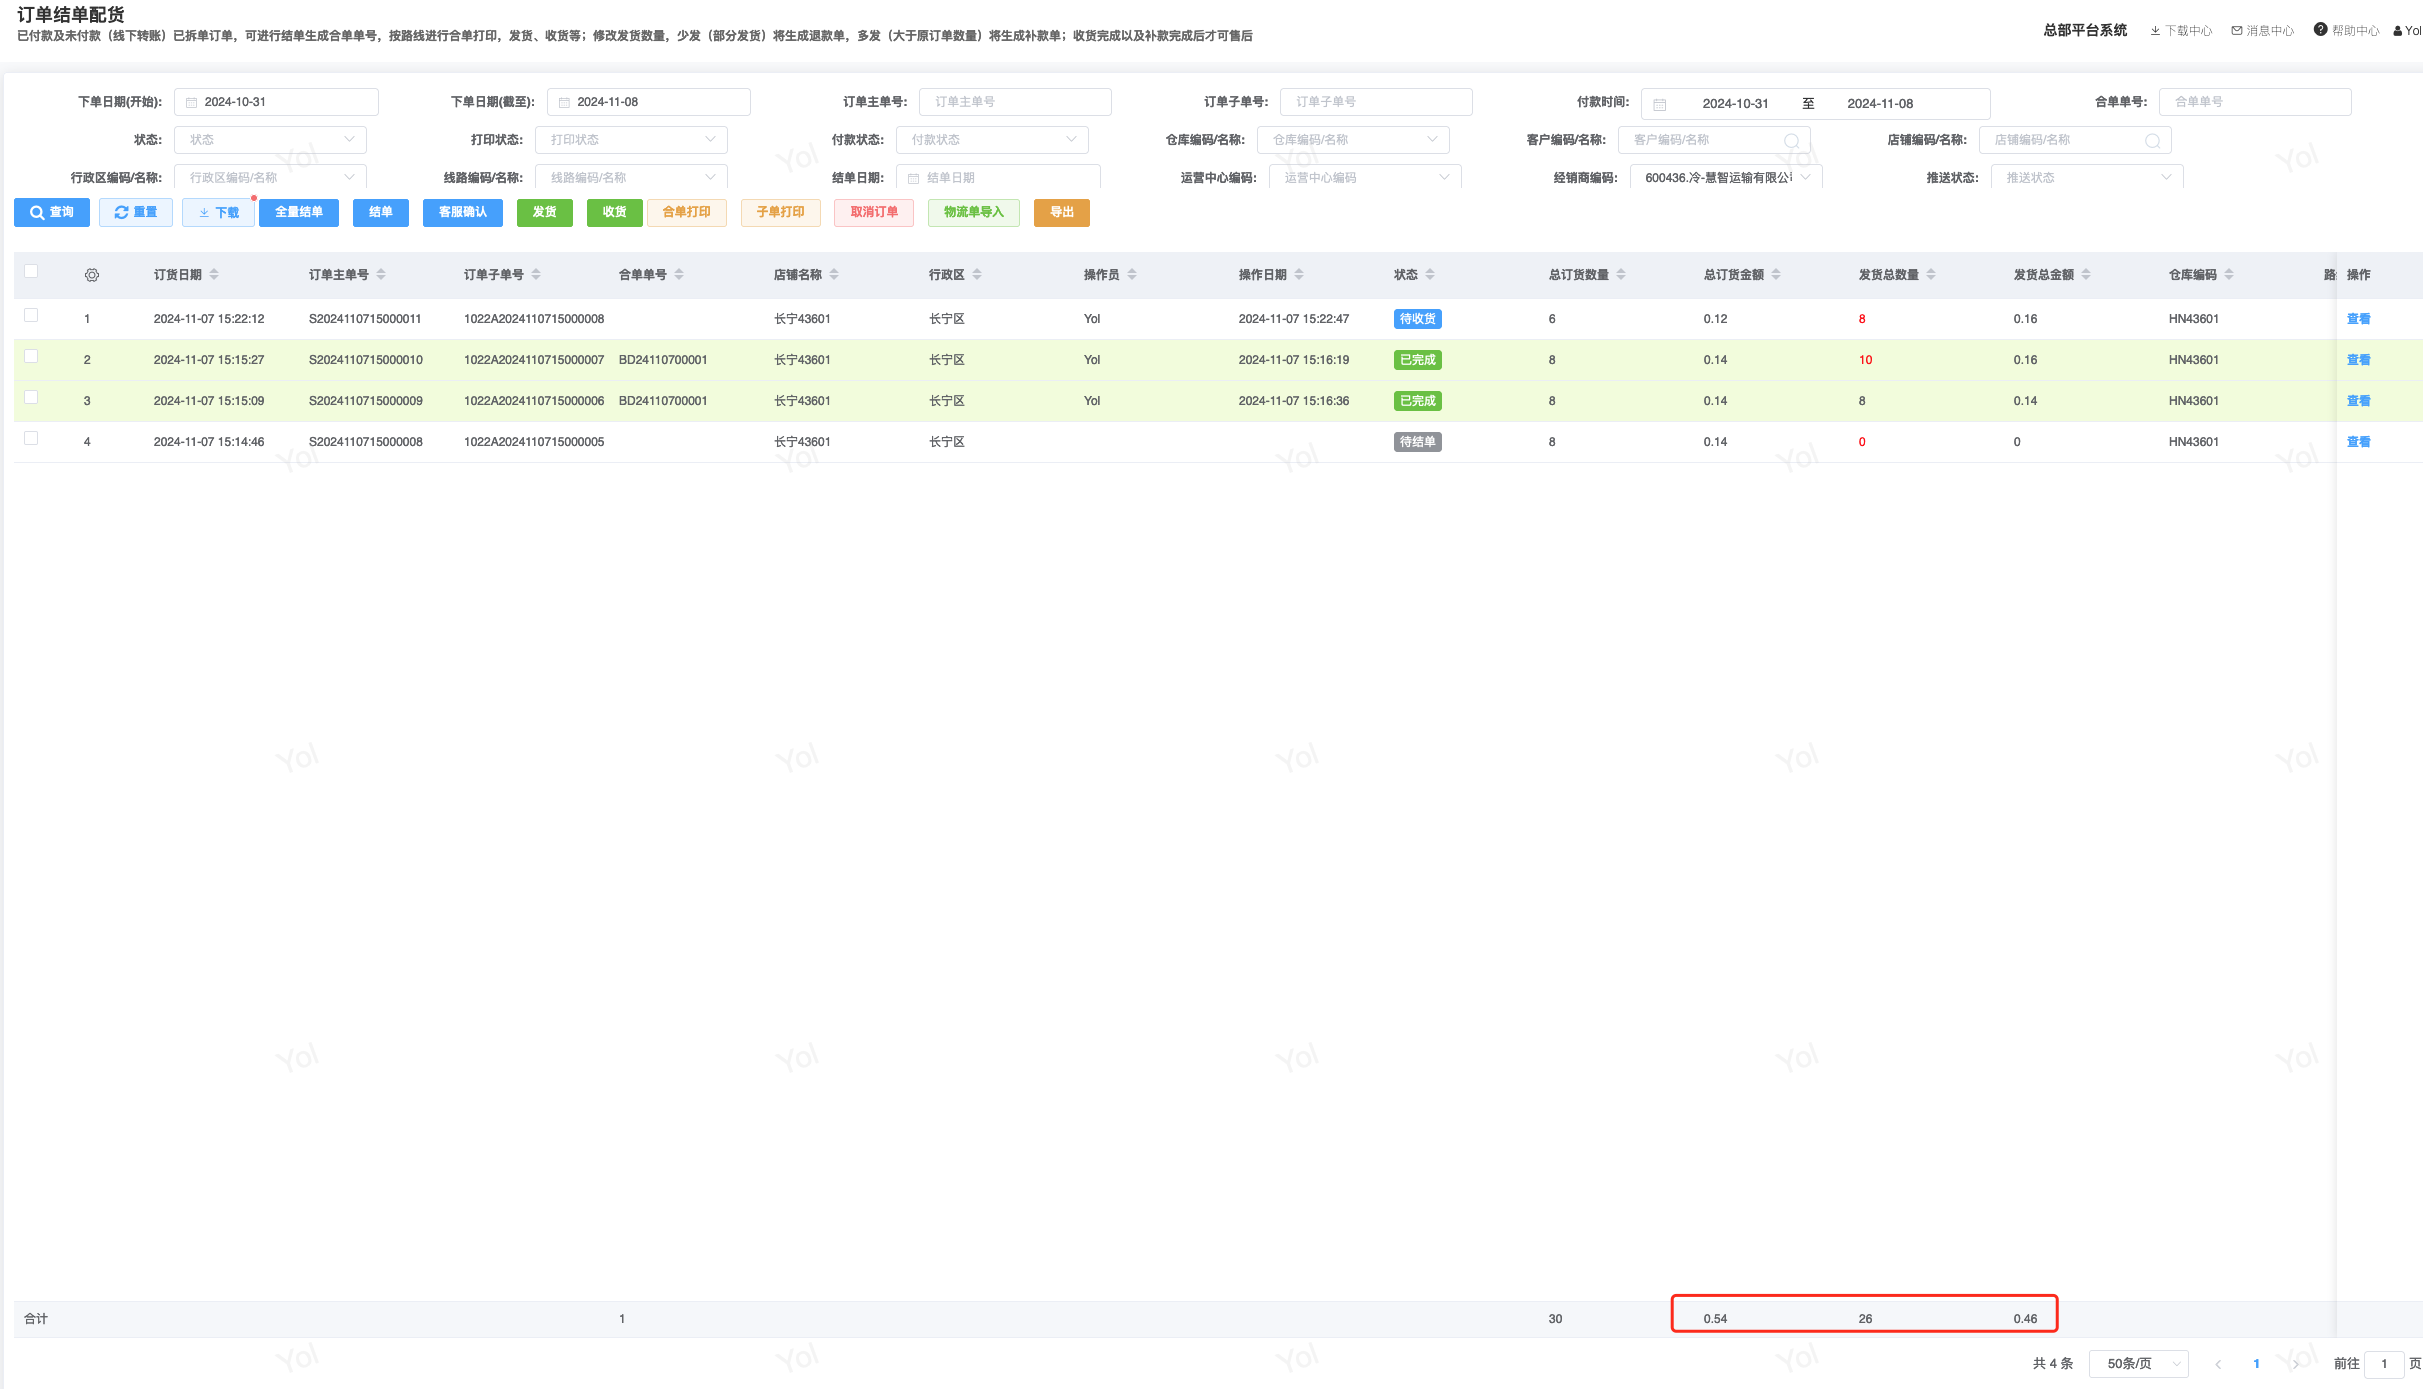Expand the 仓库编码/名称 dropdown
The width and height of the screenshot is (2423, 1389).
coord(1353,140)
